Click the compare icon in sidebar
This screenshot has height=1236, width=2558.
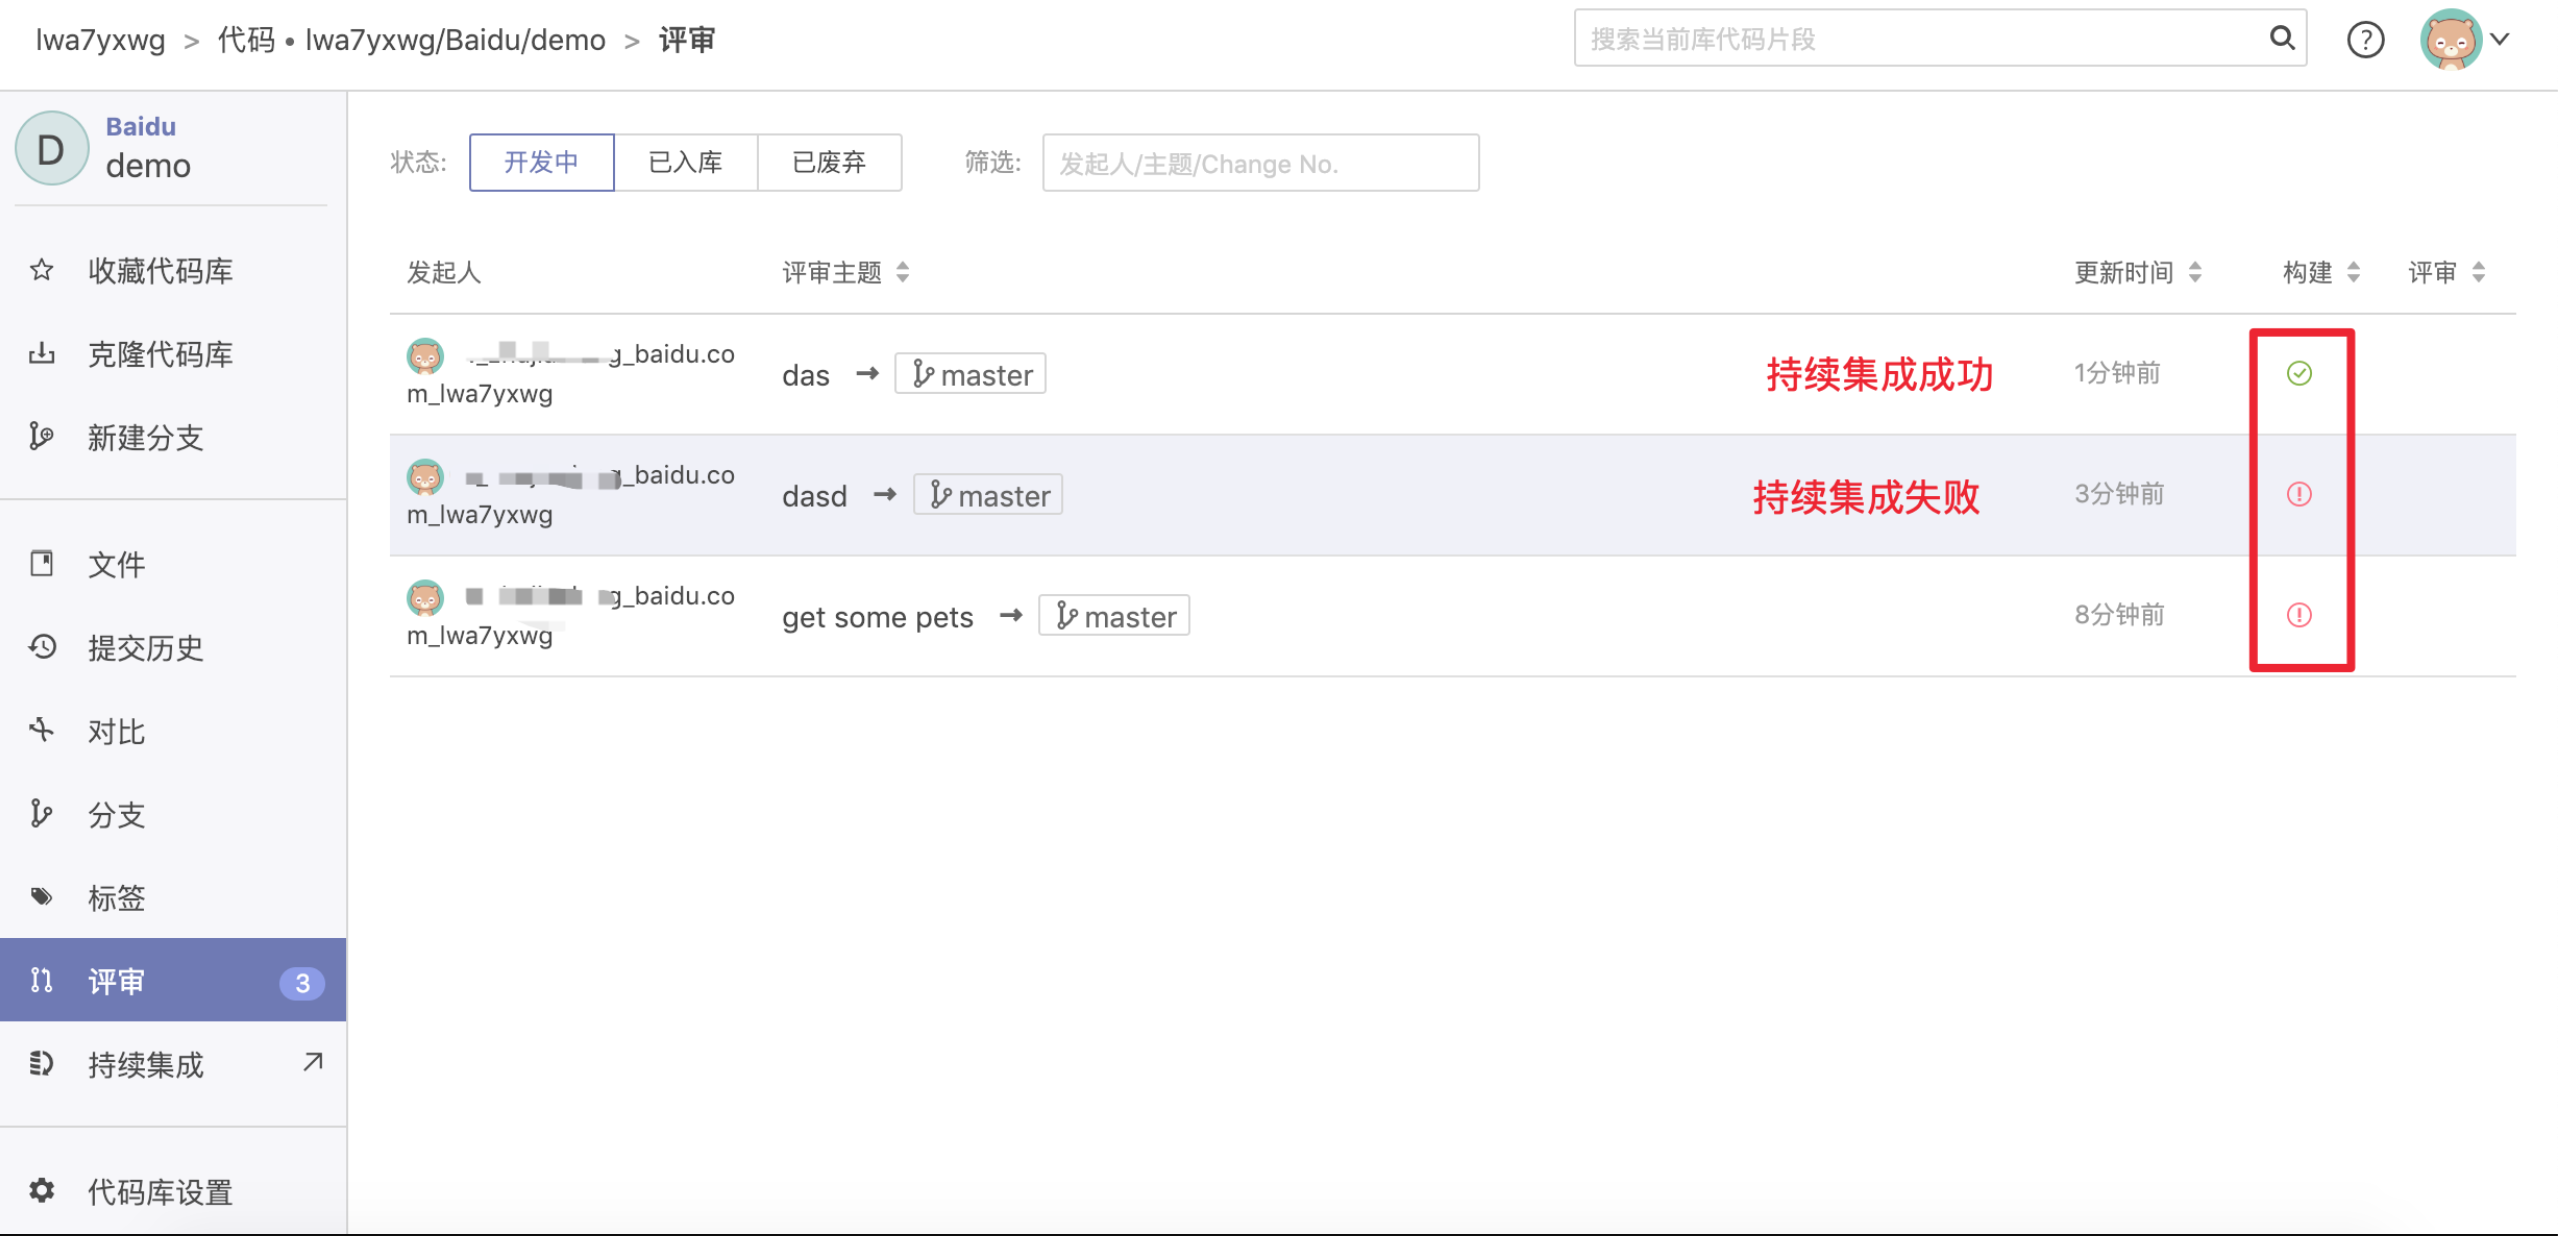41,729
